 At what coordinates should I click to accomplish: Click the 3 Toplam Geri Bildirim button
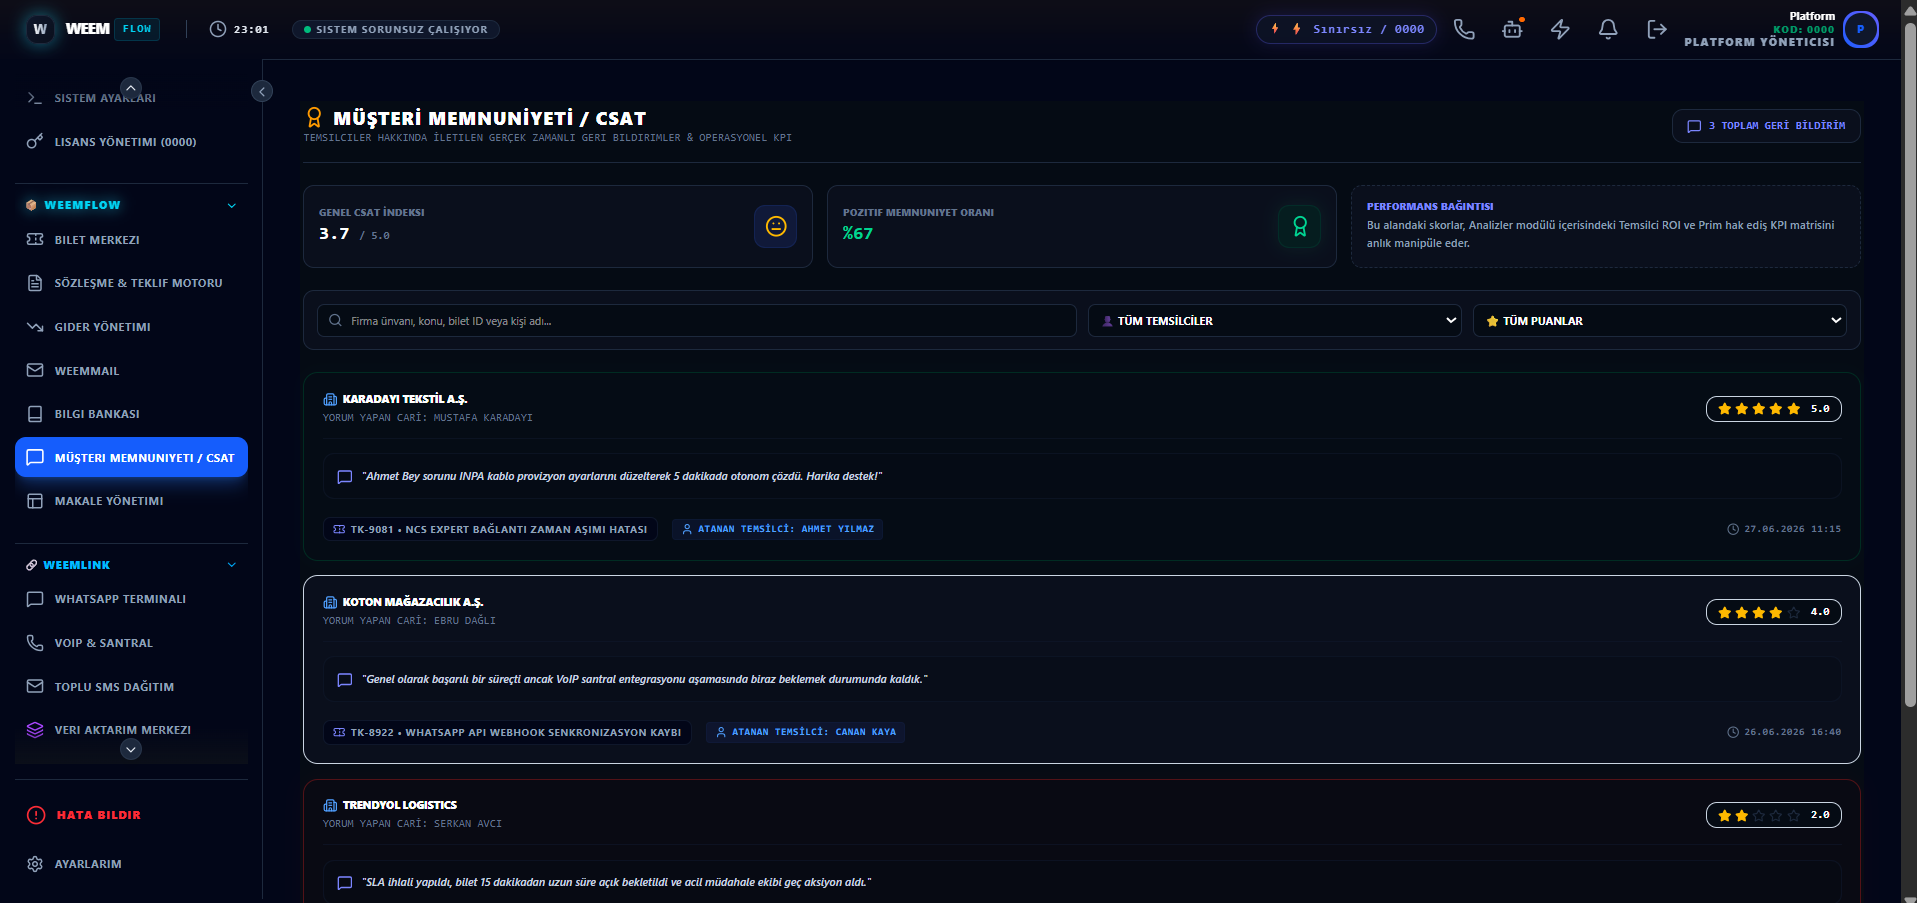coord(1766,126)
